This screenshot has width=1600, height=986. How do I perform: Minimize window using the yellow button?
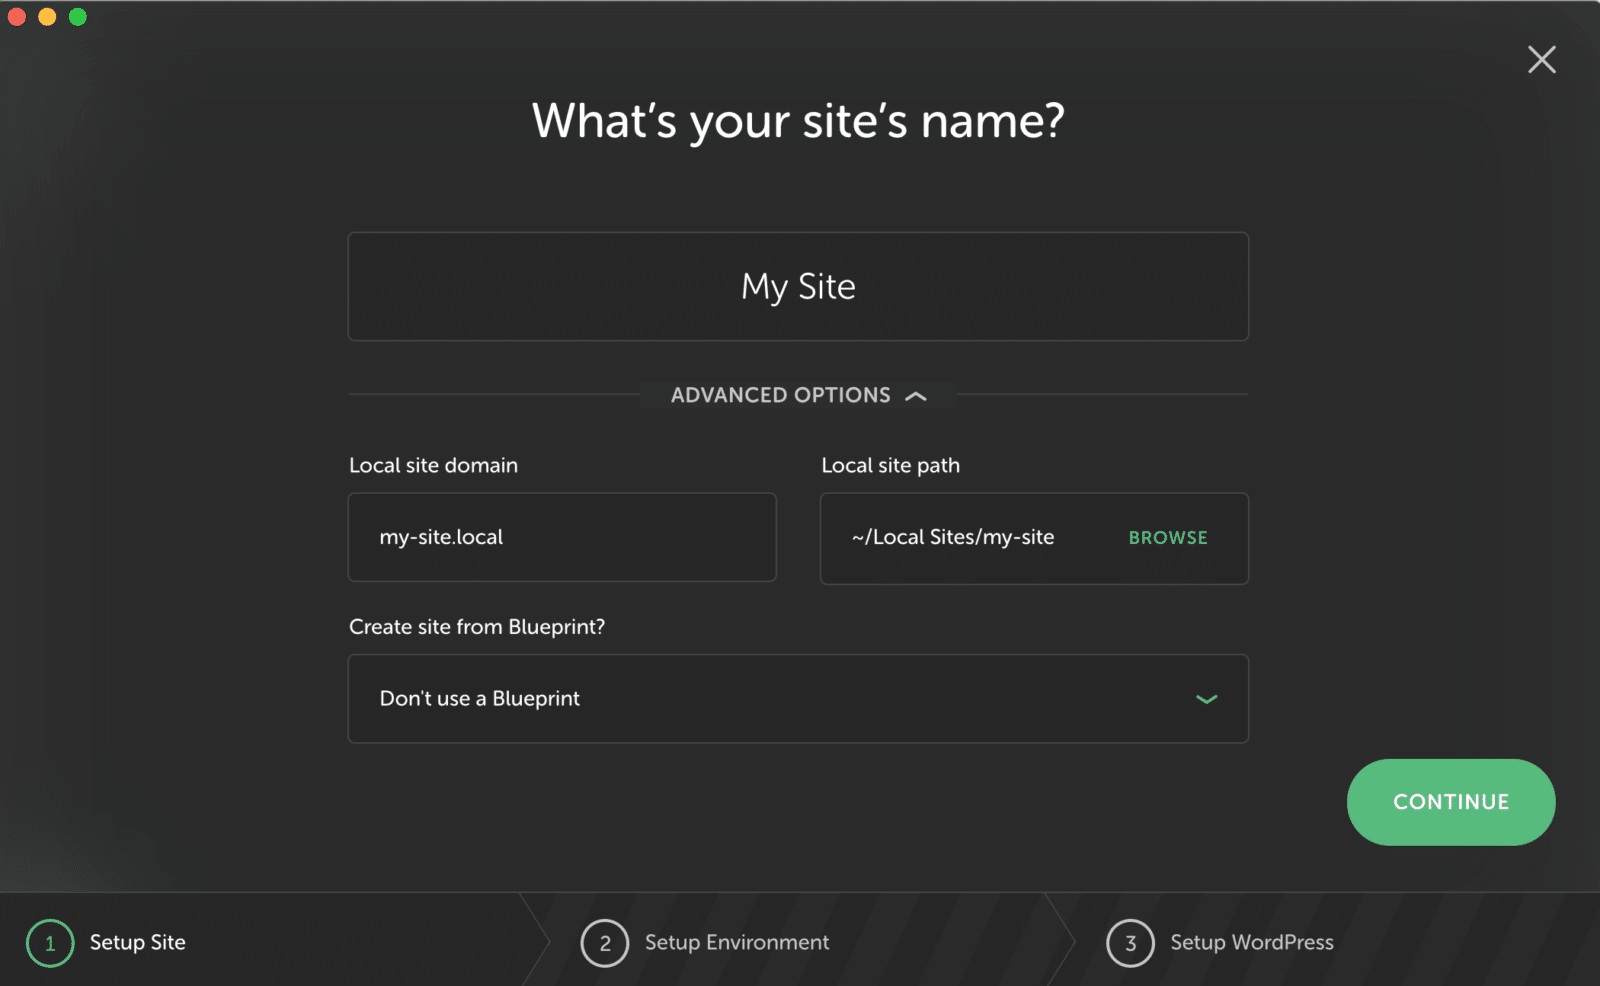(x=47, y=17)
